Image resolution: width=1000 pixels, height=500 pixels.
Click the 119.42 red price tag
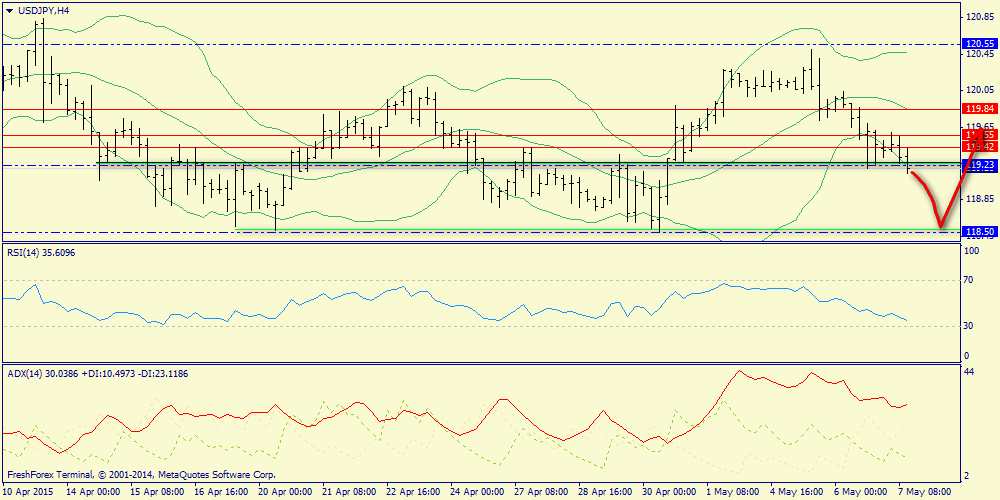tap(977, 146)
